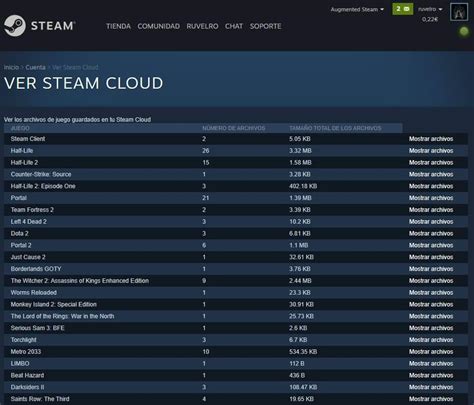Show files for Monkey Island 2

(431, 305)
